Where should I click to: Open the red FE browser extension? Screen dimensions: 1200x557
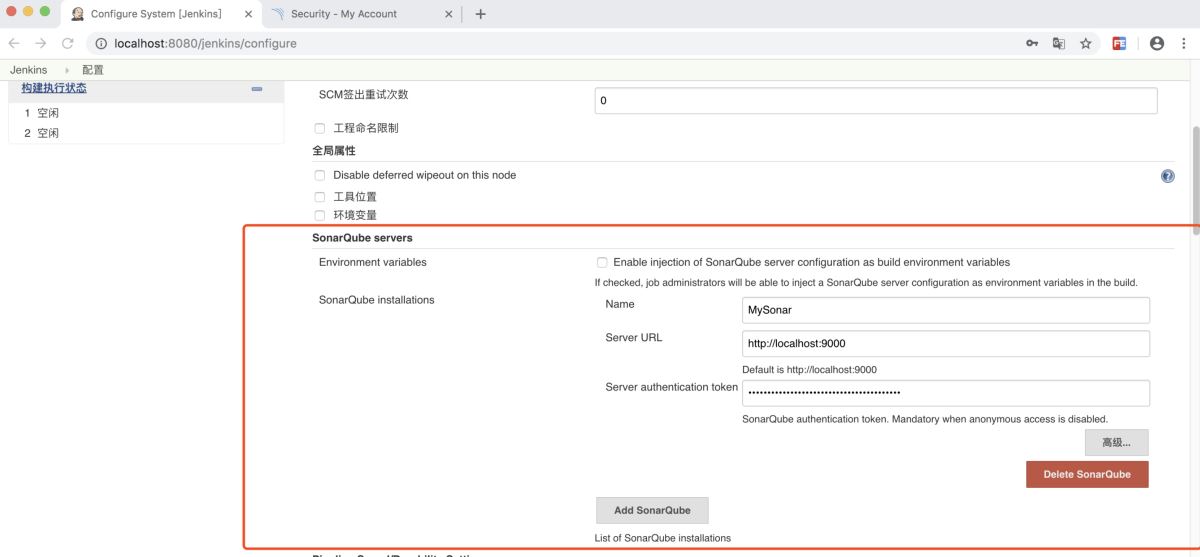tap(1120, 43)
